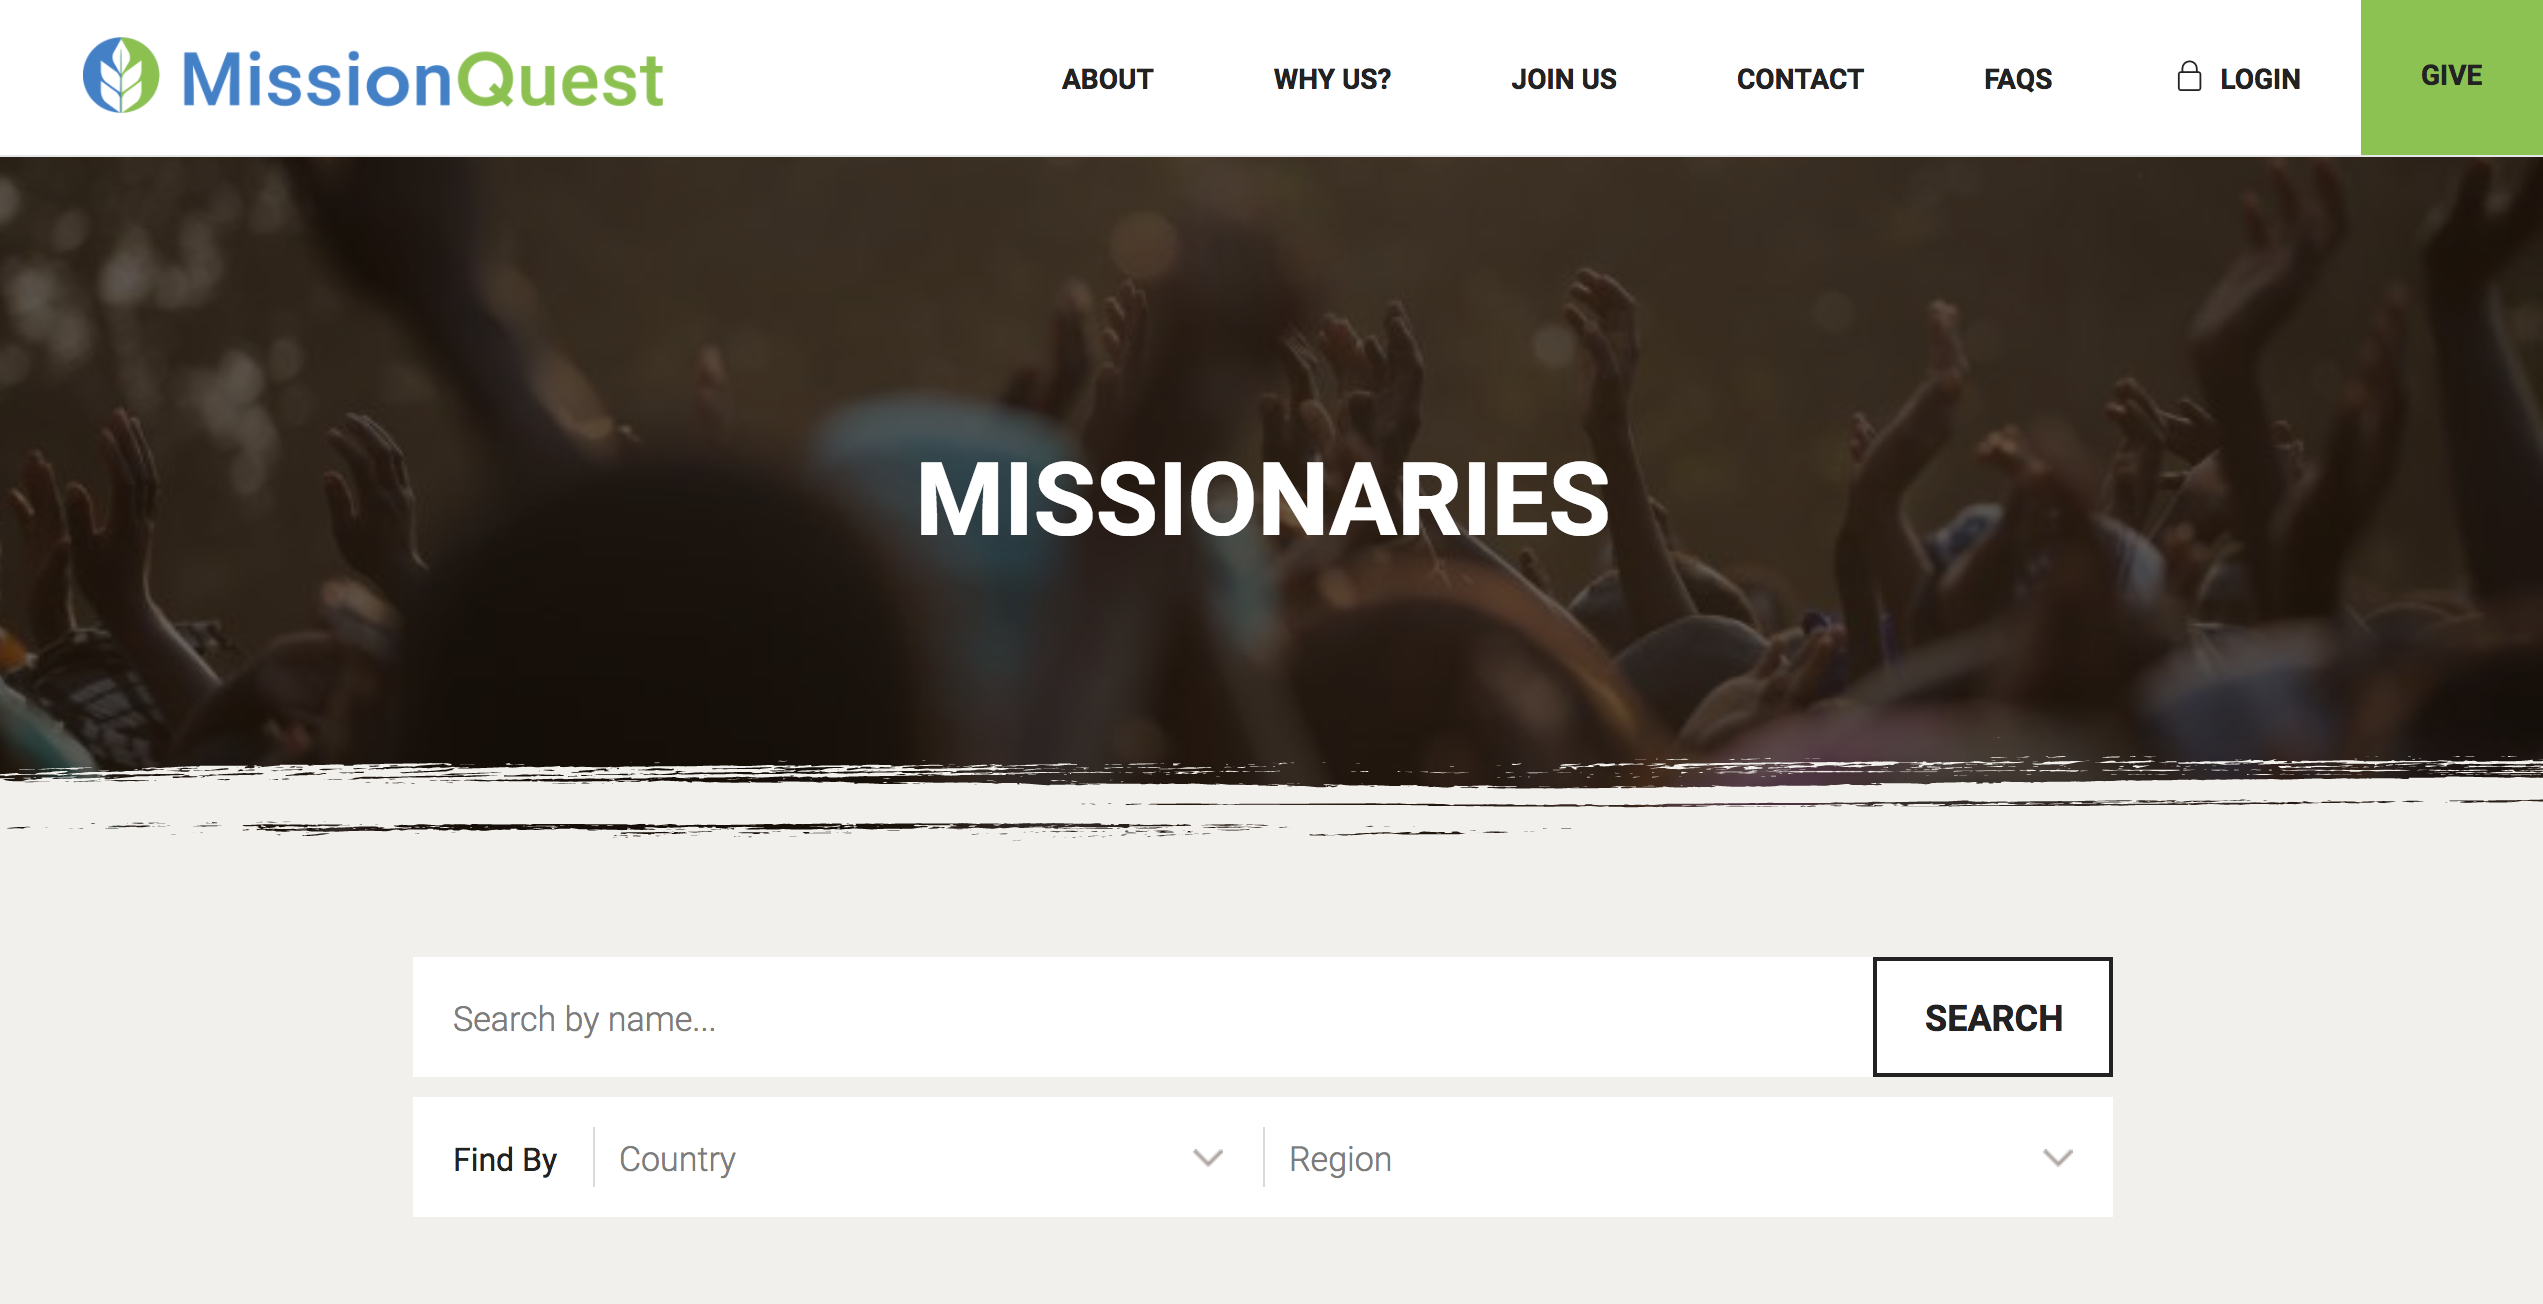Click the Country placeholder text
Viewport: 2543px width, 1304px height.
pos(677,1159)
